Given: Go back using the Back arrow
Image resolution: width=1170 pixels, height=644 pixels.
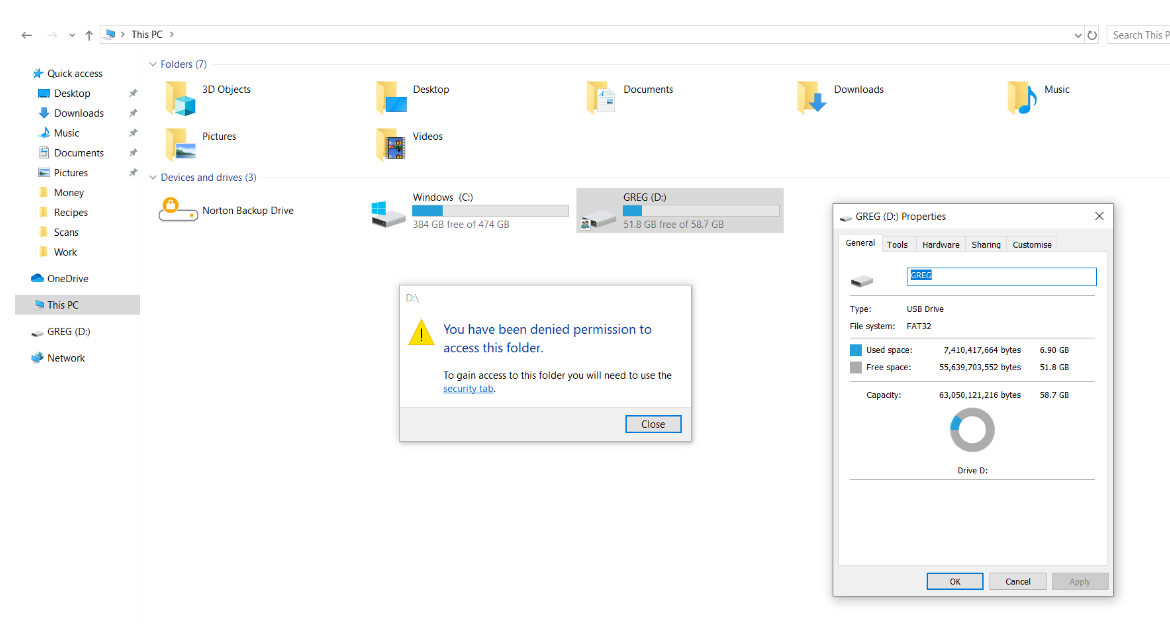Looking at the screenshot, I should click(x=27, y=35).
